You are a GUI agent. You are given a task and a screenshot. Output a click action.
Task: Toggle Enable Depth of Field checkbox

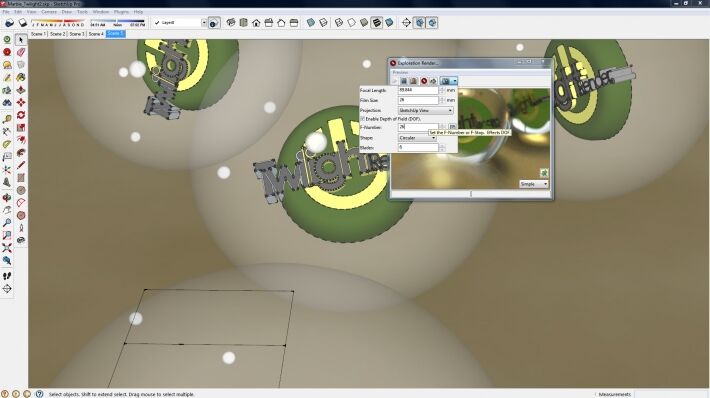363,119
